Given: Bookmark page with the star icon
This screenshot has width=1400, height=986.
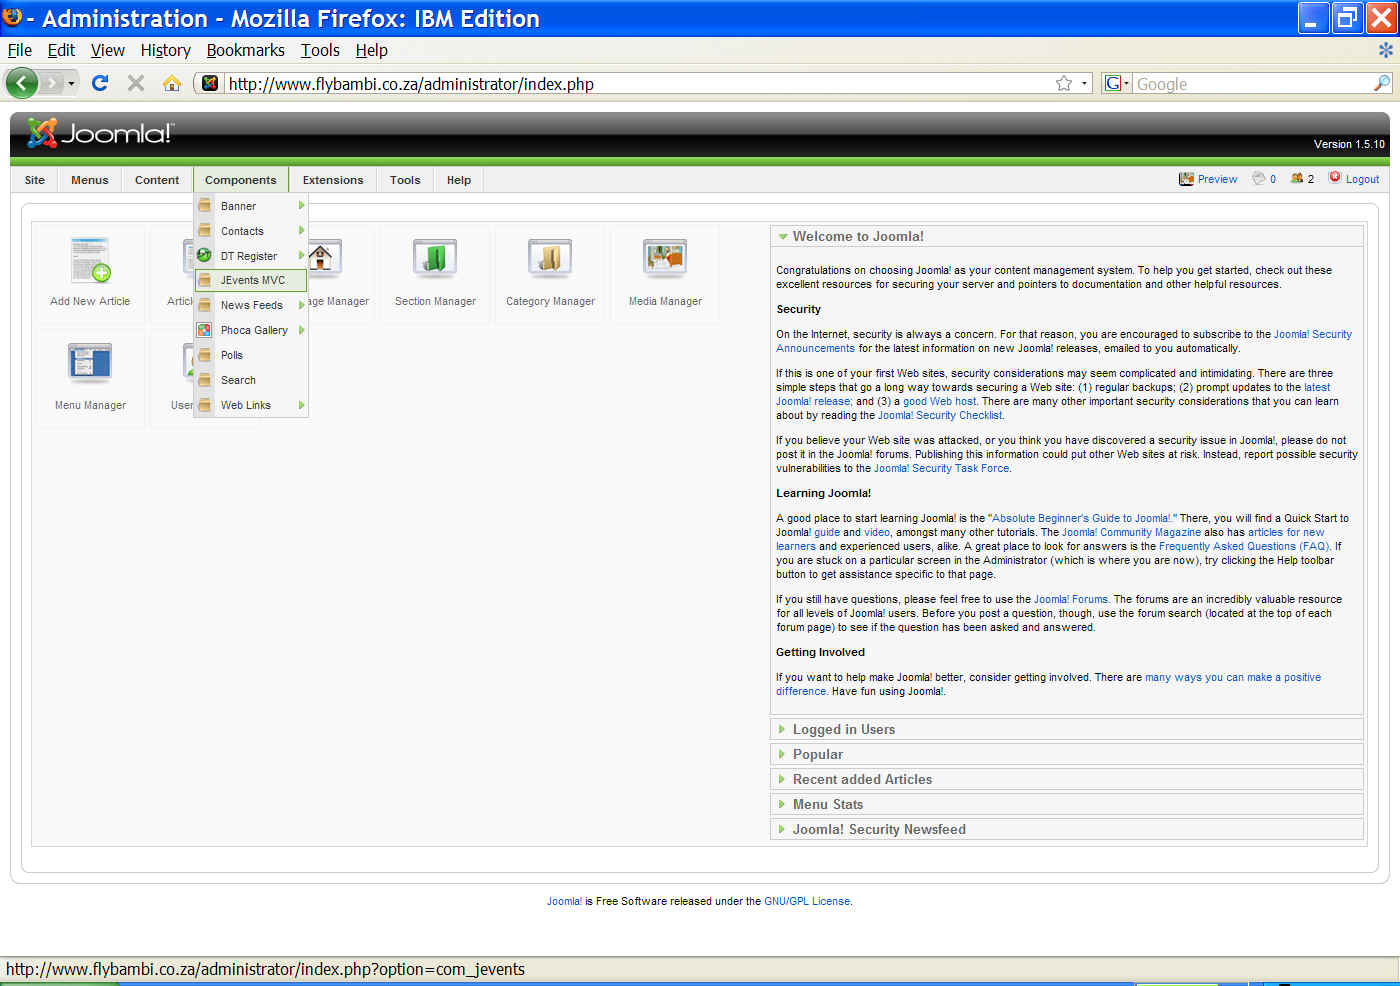Looking at the screenshot, I should click(1064, 84).
